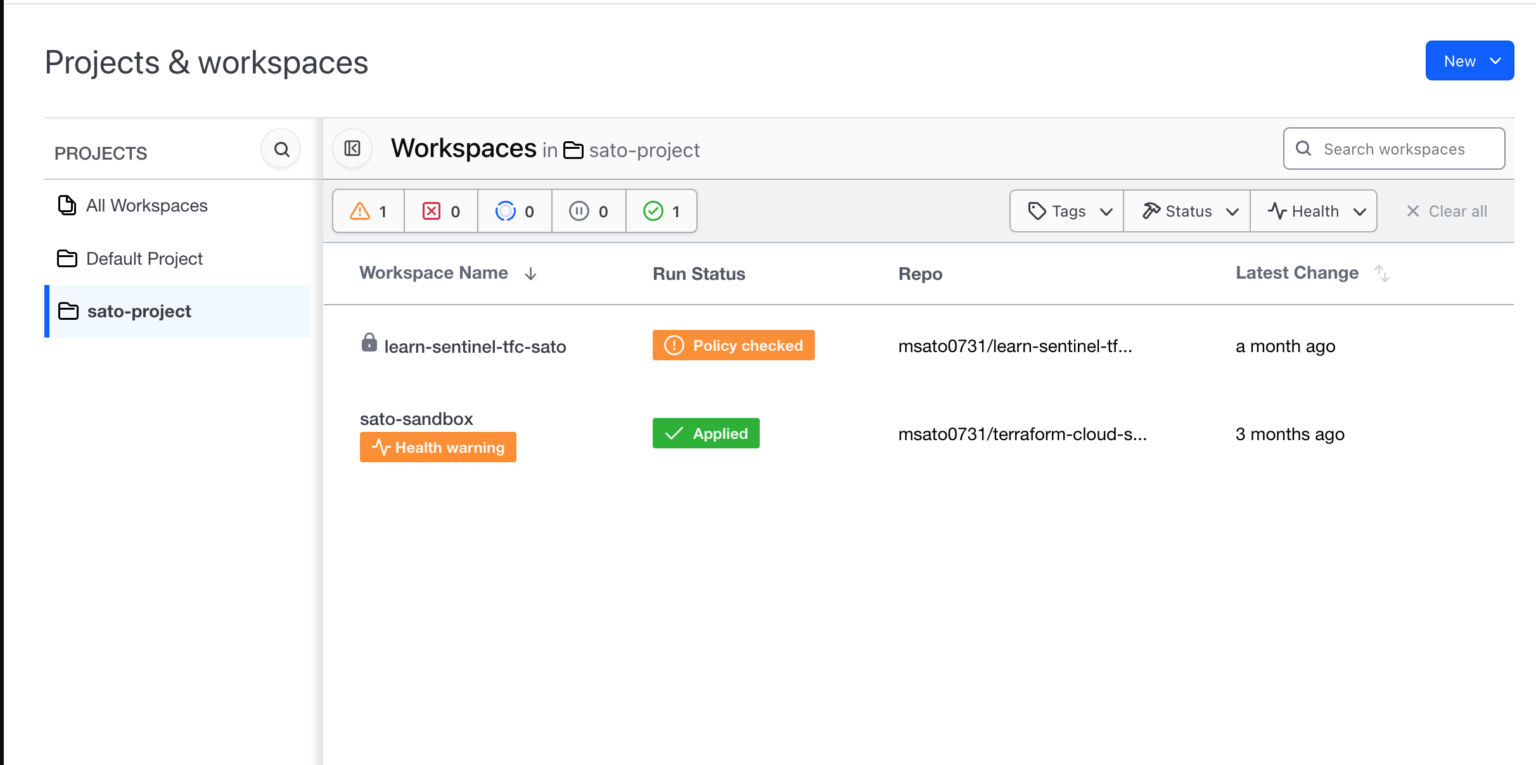Image resolution: width=1536 pixels, height=765 pixels.
Task: Click the Health warning badge on sato-sandbox
Action: [x=437, y=447]
